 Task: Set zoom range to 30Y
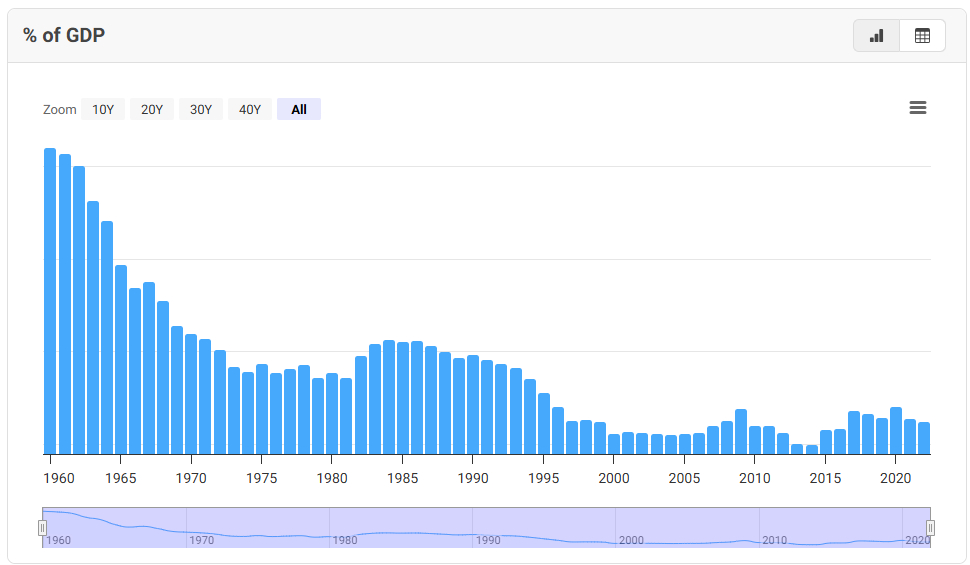pyautogui.click(x=201, y=110)
